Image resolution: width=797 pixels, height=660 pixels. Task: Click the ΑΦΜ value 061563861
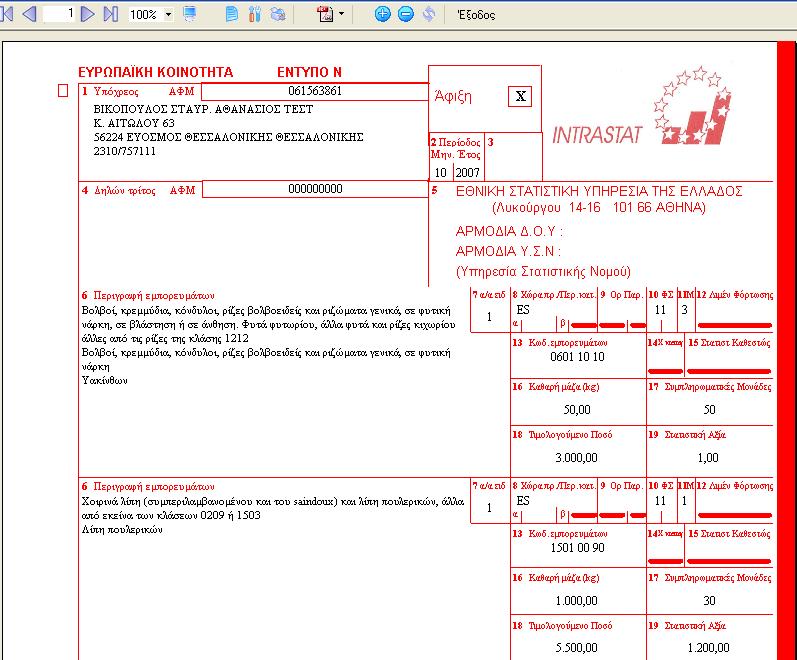pos(315,91)
